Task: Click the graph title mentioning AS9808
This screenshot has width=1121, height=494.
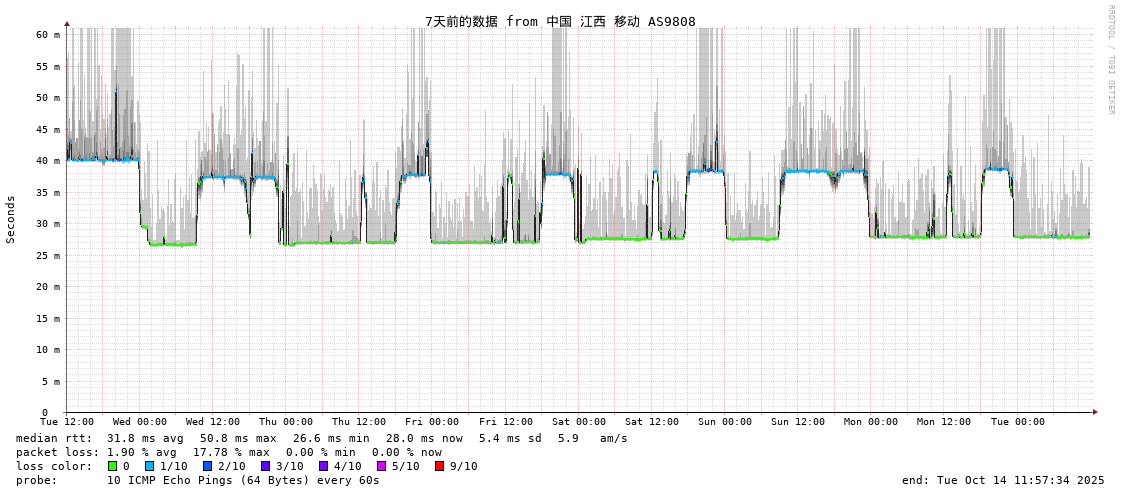Action: point(560,22)
